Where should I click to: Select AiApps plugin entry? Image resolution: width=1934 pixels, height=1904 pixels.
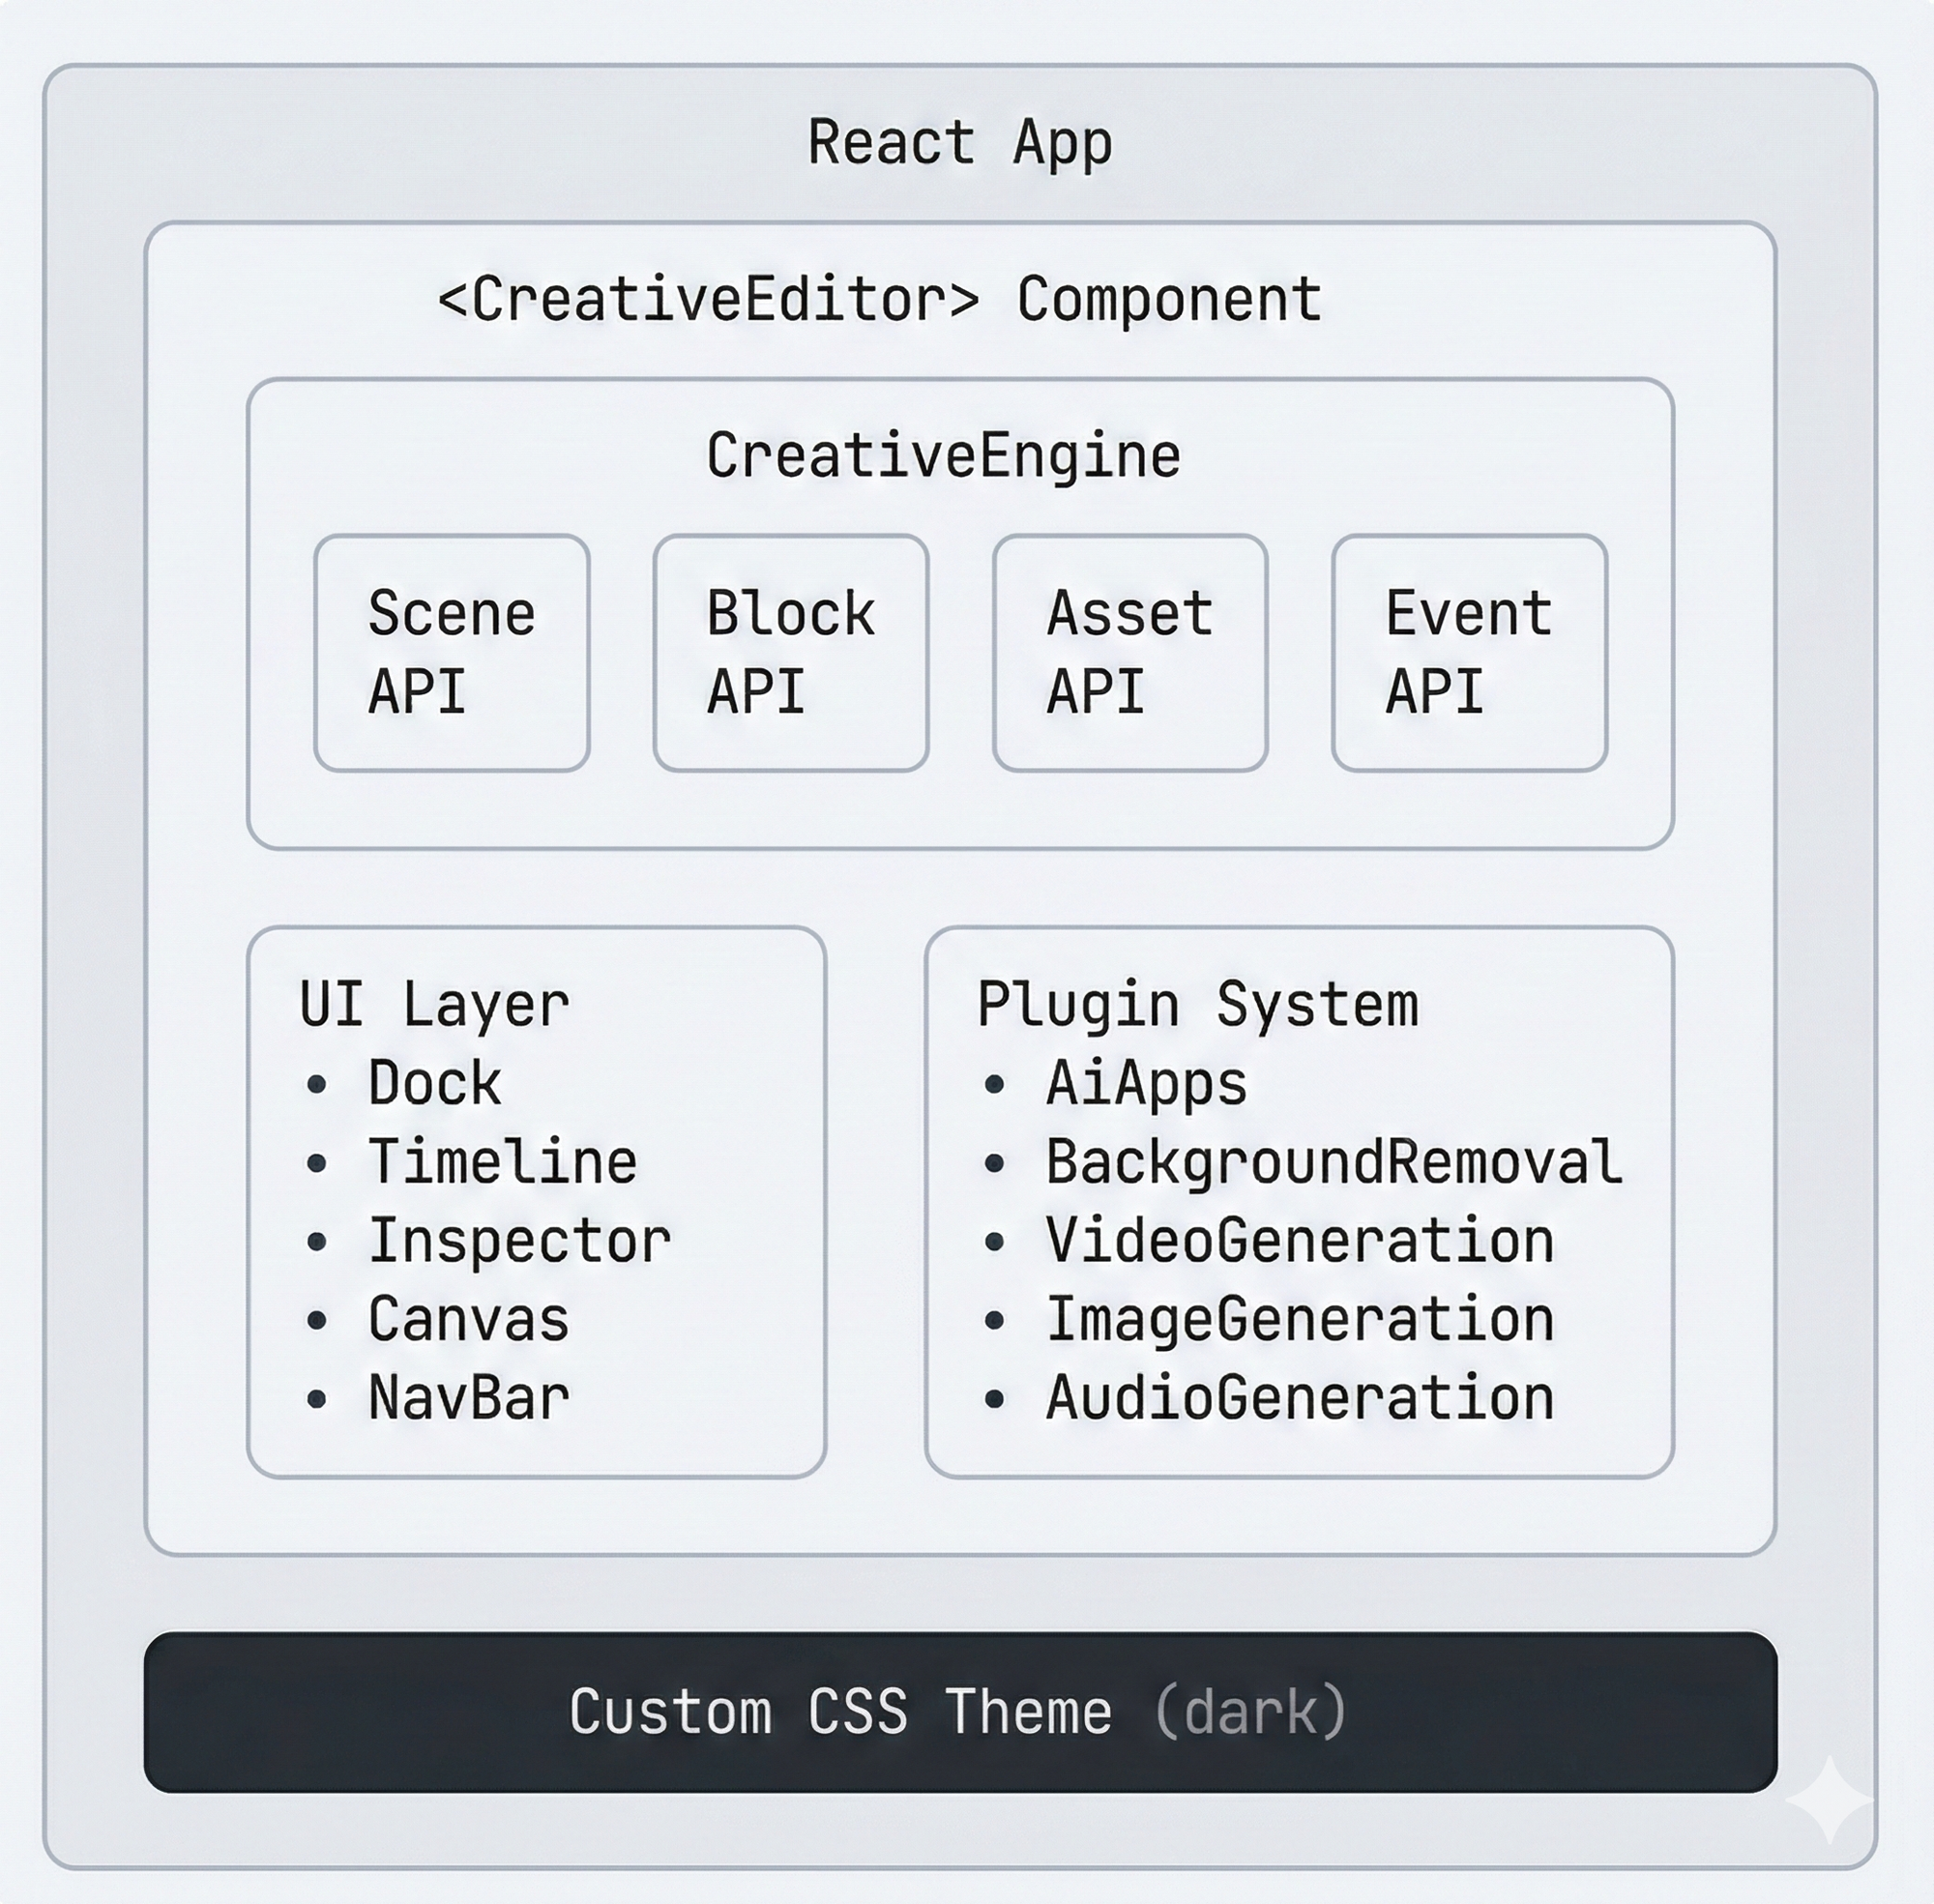coord(1146,1084)
